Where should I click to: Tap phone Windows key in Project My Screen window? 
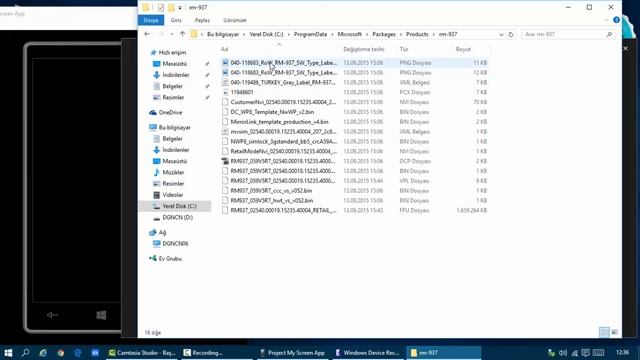coord(101,315)
